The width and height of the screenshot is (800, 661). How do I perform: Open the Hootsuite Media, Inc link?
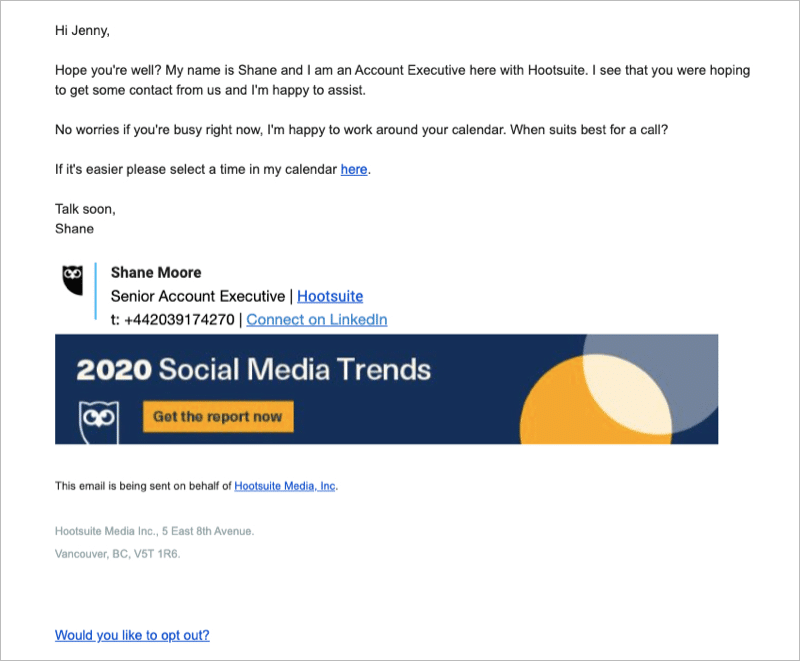tap(285, 486)
